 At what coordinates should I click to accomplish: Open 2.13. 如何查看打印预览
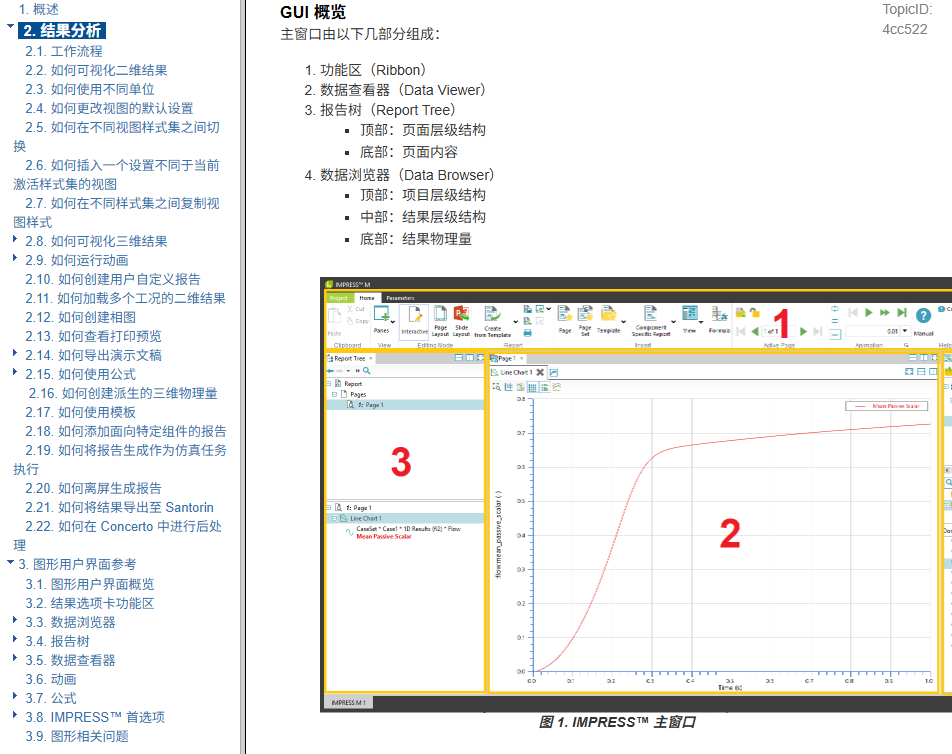pyautogui.click(x=94, y=336)
